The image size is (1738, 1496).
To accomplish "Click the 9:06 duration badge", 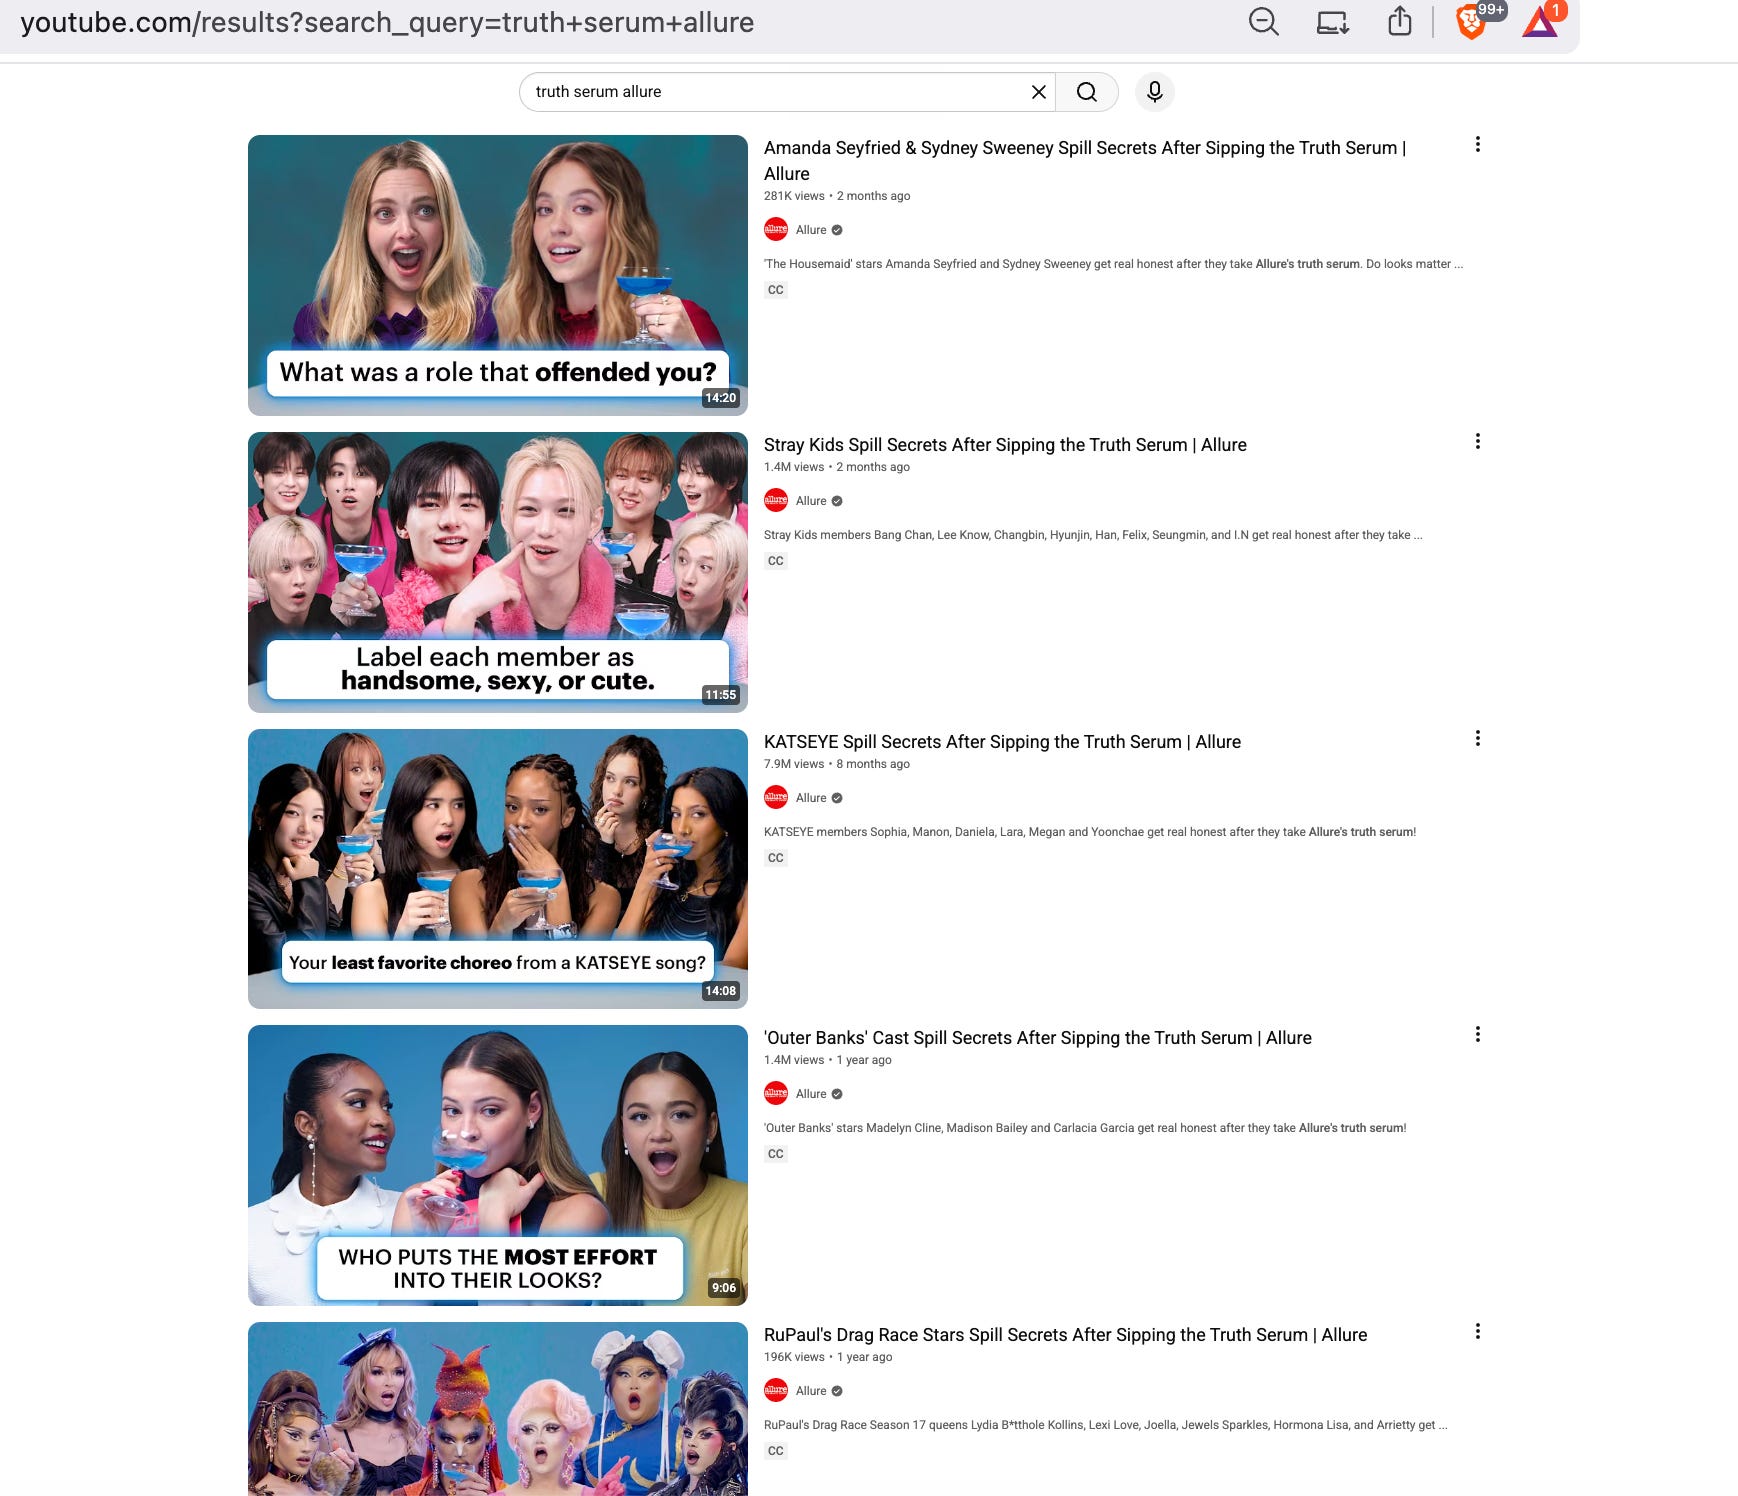I will tap(723, 1288).
